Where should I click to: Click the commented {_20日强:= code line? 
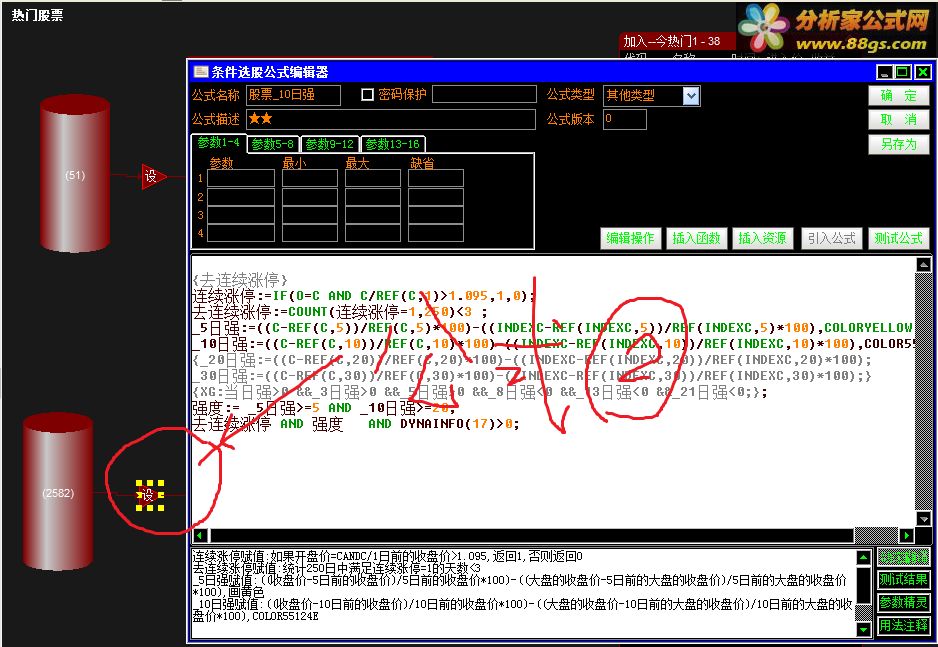coord(532,360)
